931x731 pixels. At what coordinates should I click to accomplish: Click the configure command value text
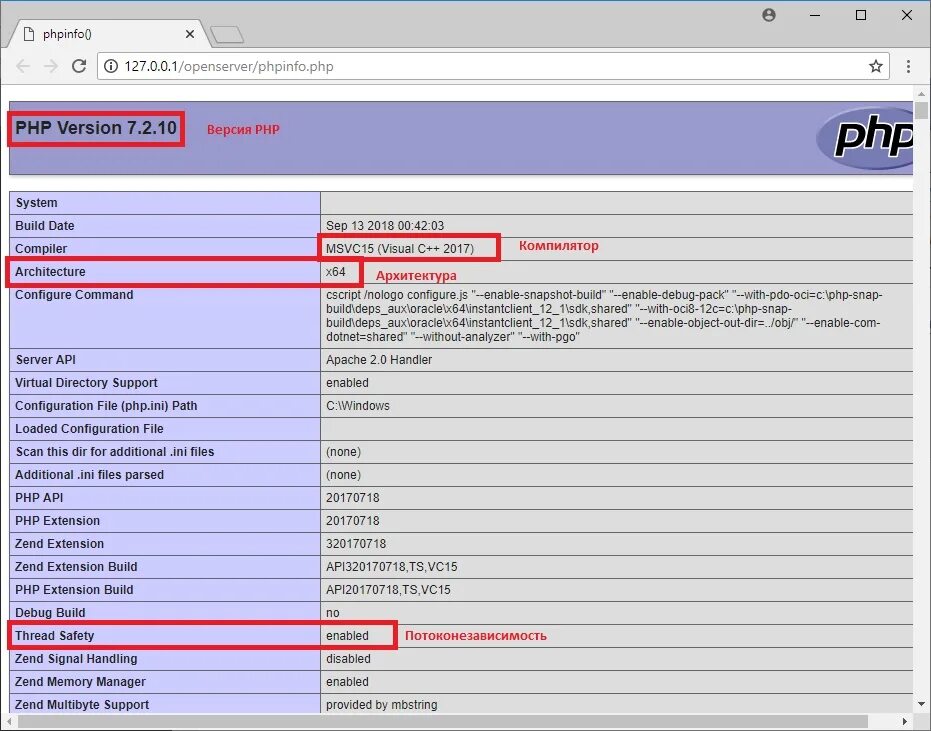pyautogui.click(x=604, y=316)
